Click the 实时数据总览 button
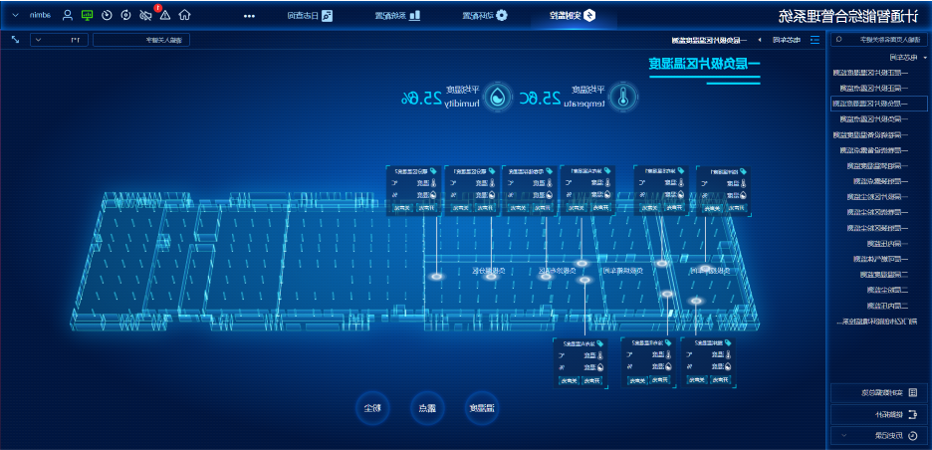This screenshot has width=932, height=450. tap(878, 393)
